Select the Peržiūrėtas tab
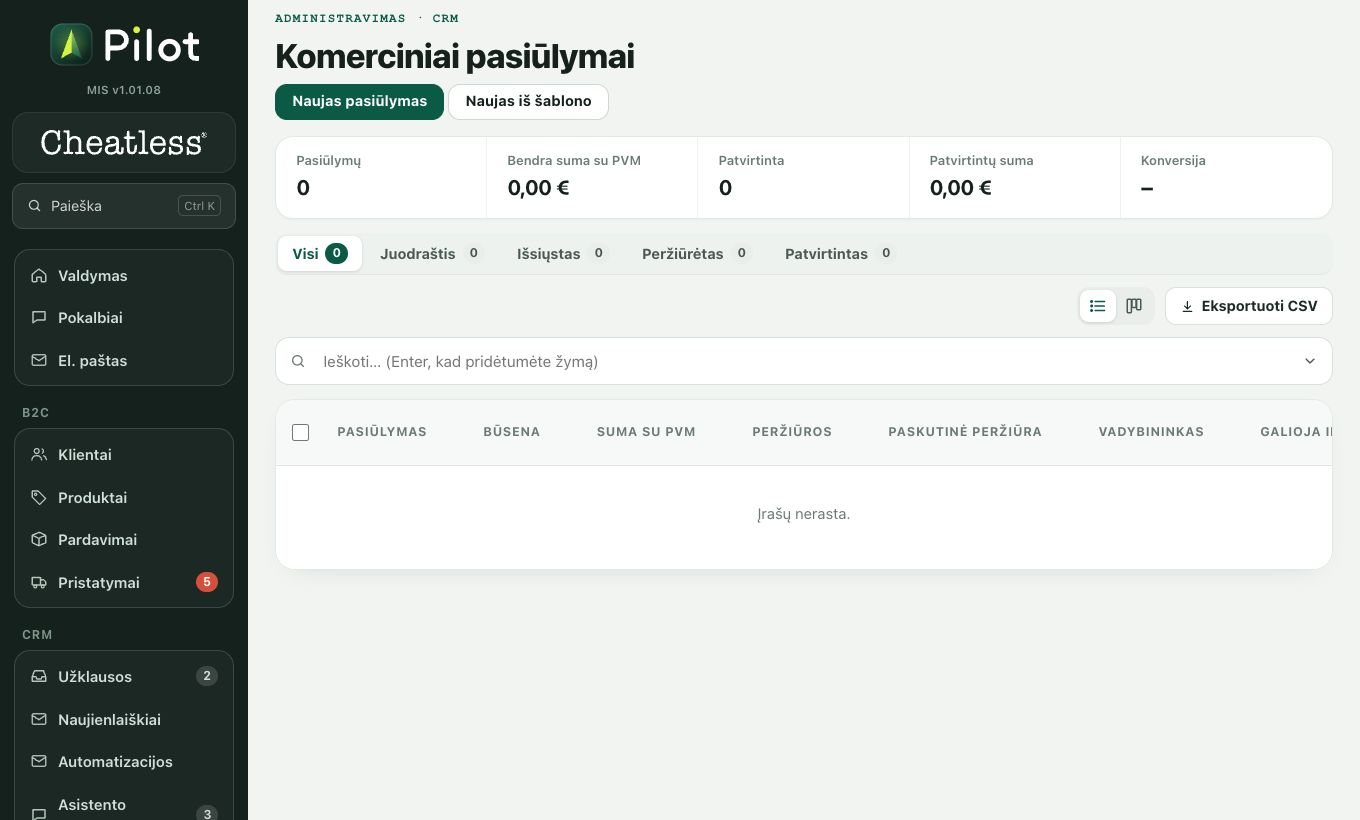The image size is (1360, 820). click(x=696, y=254)
